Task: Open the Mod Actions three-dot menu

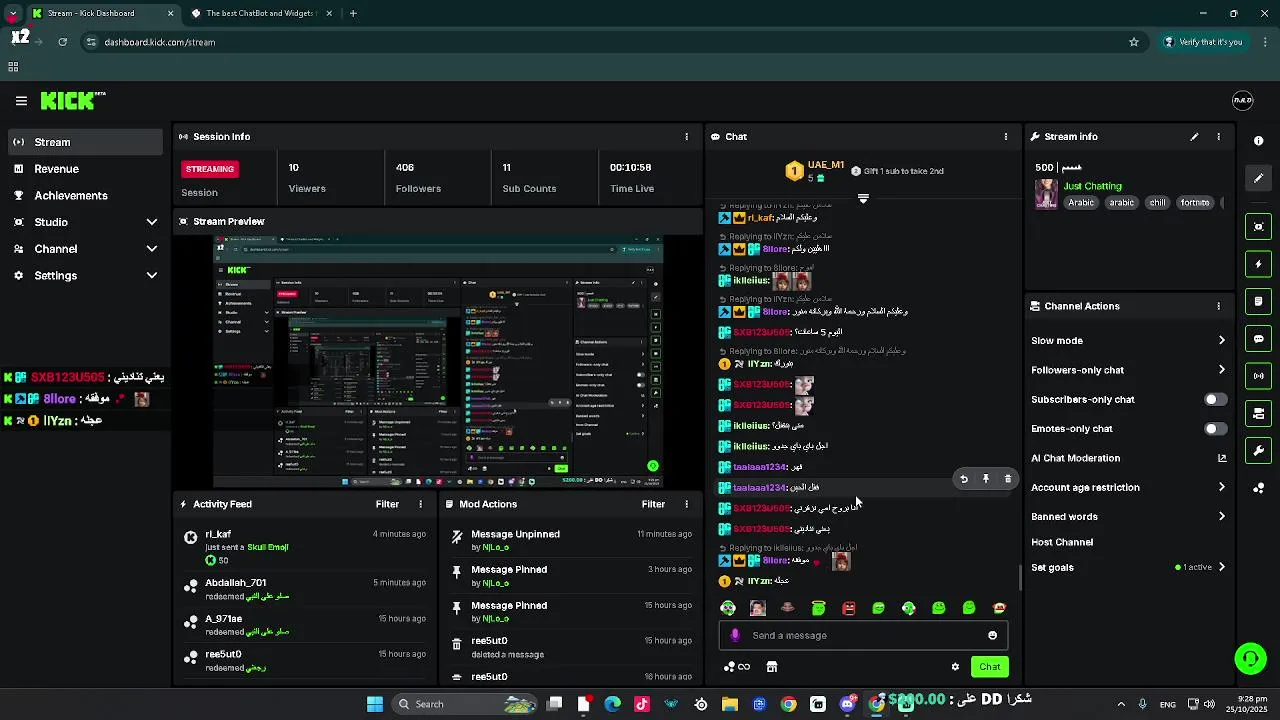Action: (686, 505)
